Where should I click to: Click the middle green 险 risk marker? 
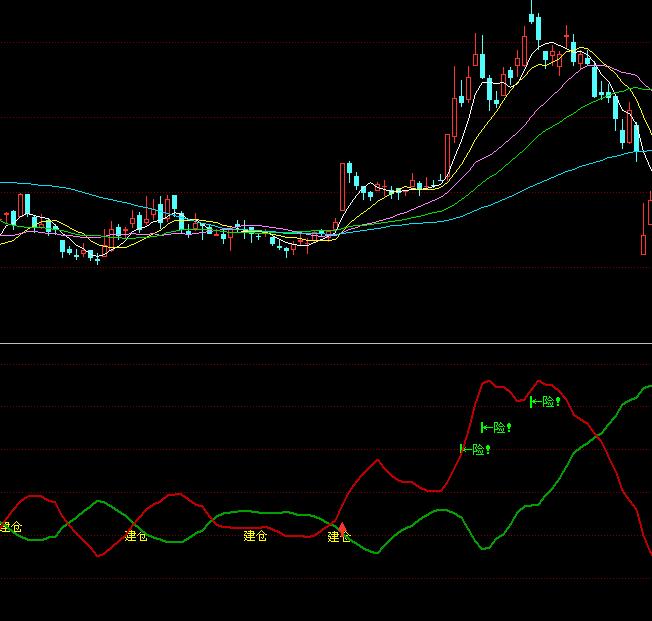[496, 427]
